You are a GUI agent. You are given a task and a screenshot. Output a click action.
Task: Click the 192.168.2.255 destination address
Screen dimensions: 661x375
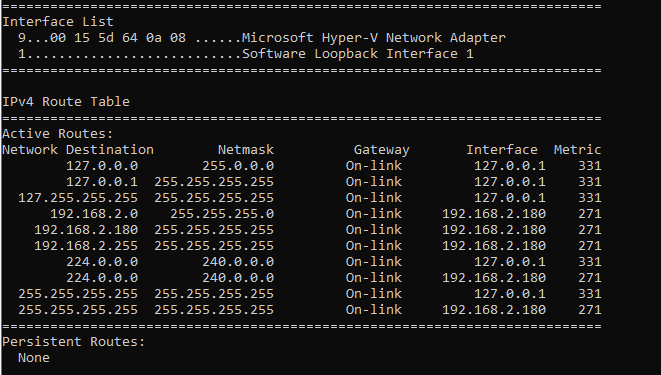tap(86, 246)
